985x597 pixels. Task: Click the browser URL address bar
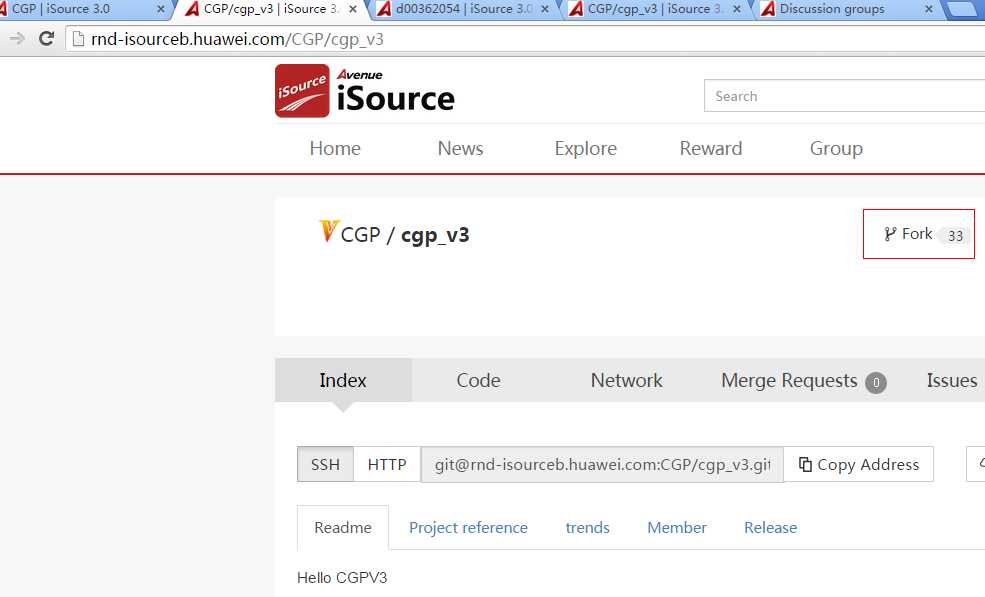pyautogui.click(x=525, y=39)
